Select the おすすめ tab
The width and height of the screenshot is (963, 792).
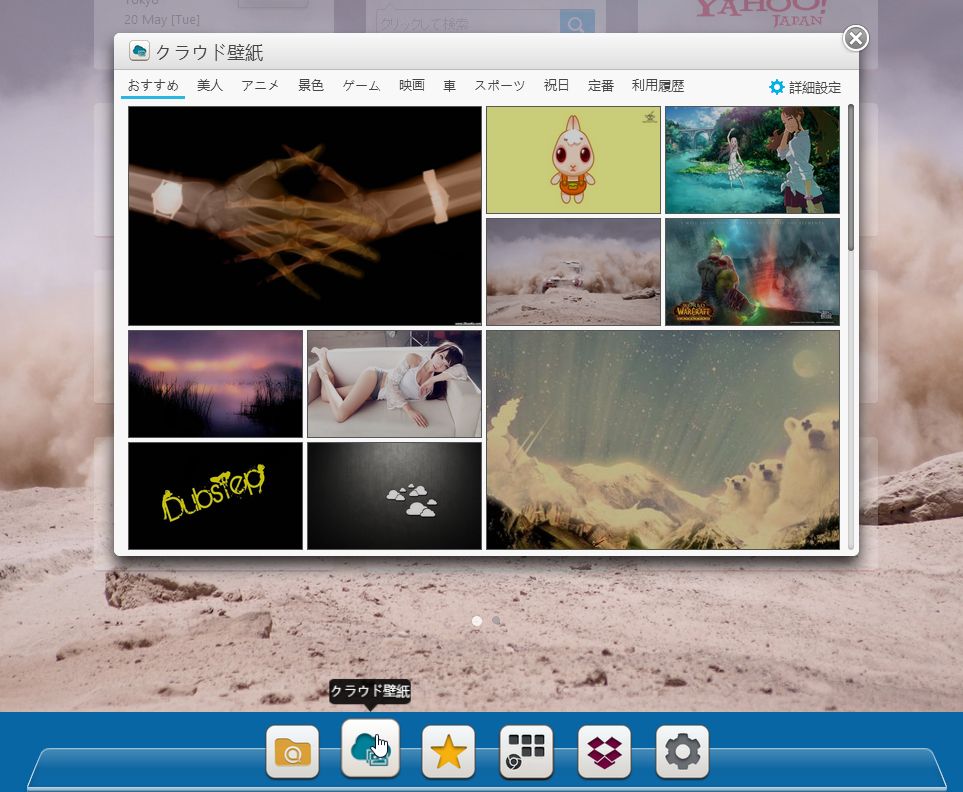tap(153, 85)
